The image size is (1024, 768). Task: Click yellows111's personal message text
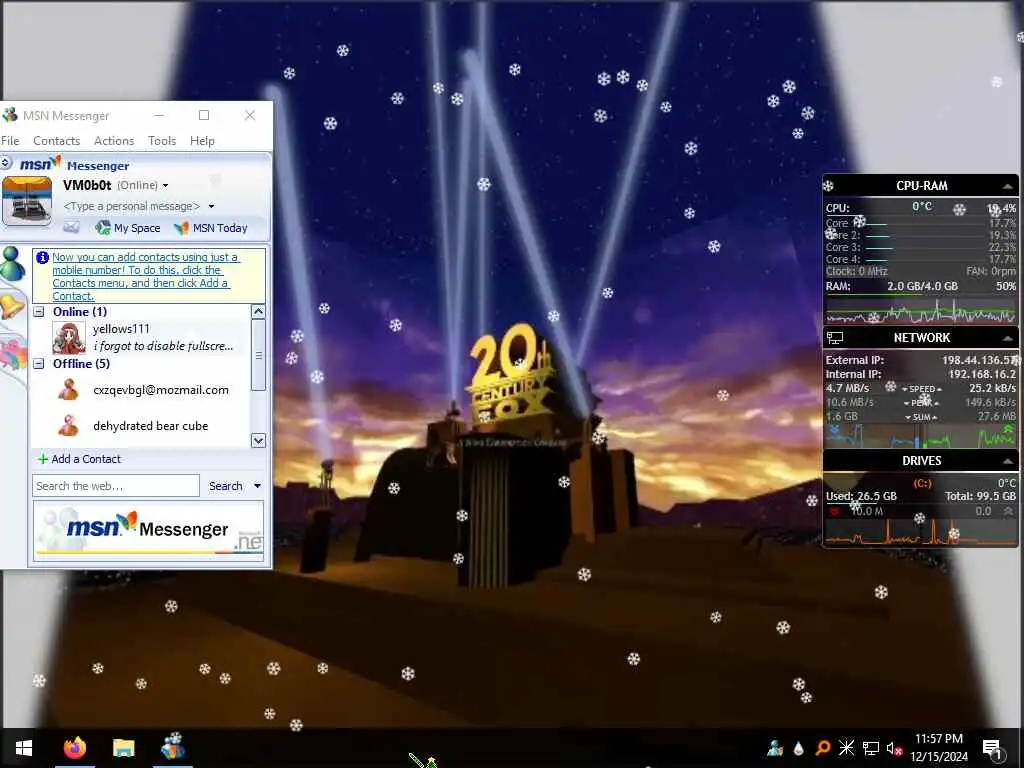[x=163, y=346]
